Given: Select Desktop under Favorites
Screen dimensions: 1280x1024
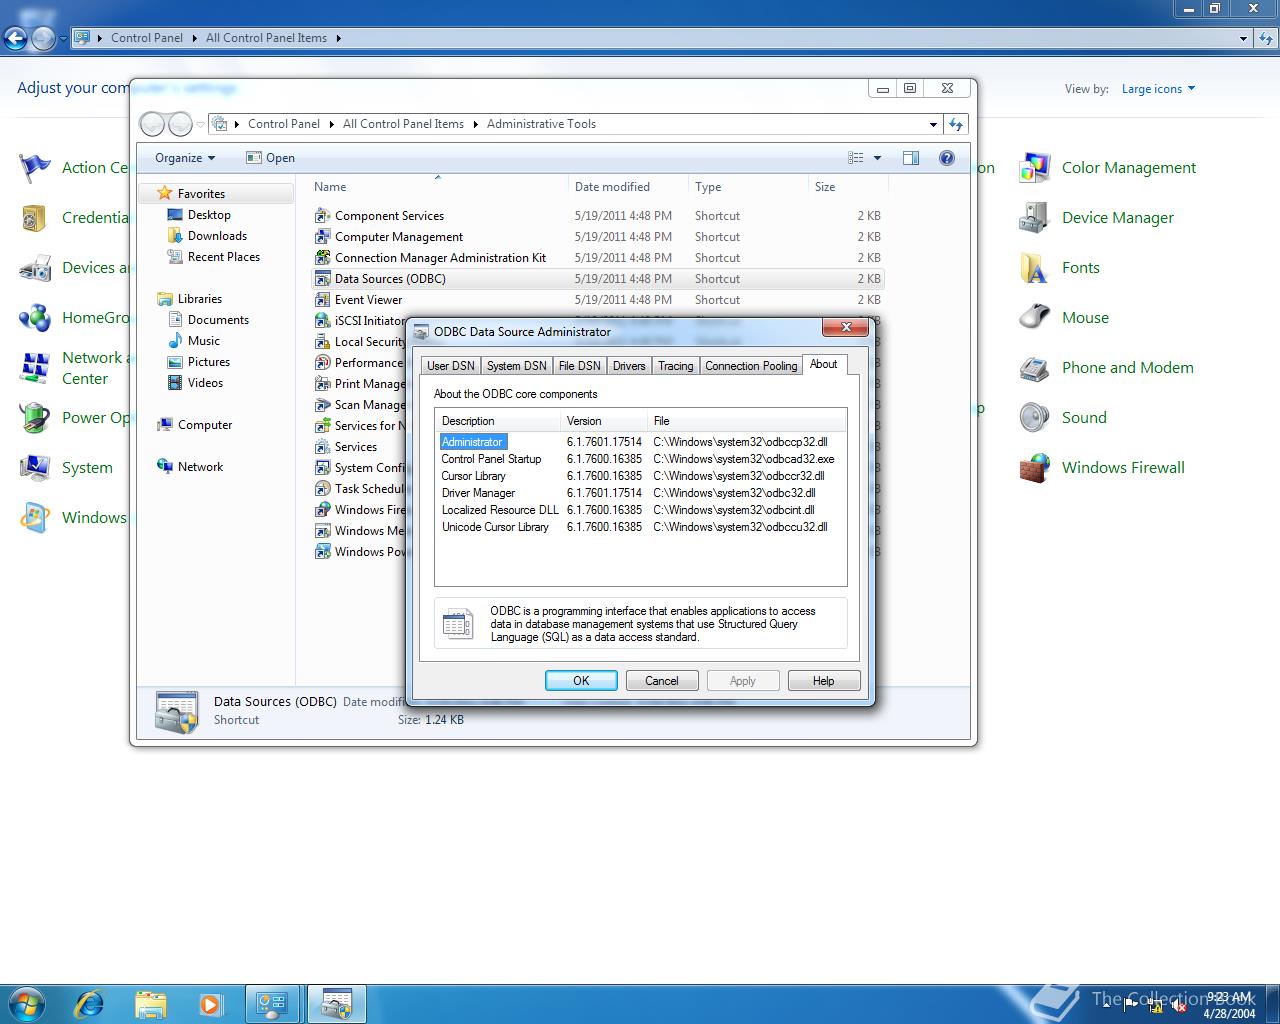Looking at the screenshot, I should [x=209, y=215].
